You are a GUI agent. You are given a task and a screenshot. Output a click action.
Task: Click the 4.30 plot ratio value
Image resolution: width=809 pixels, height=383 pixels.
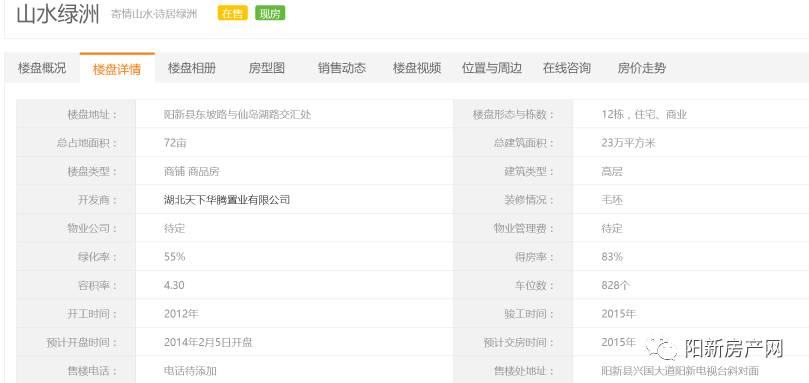click(174, 285)
